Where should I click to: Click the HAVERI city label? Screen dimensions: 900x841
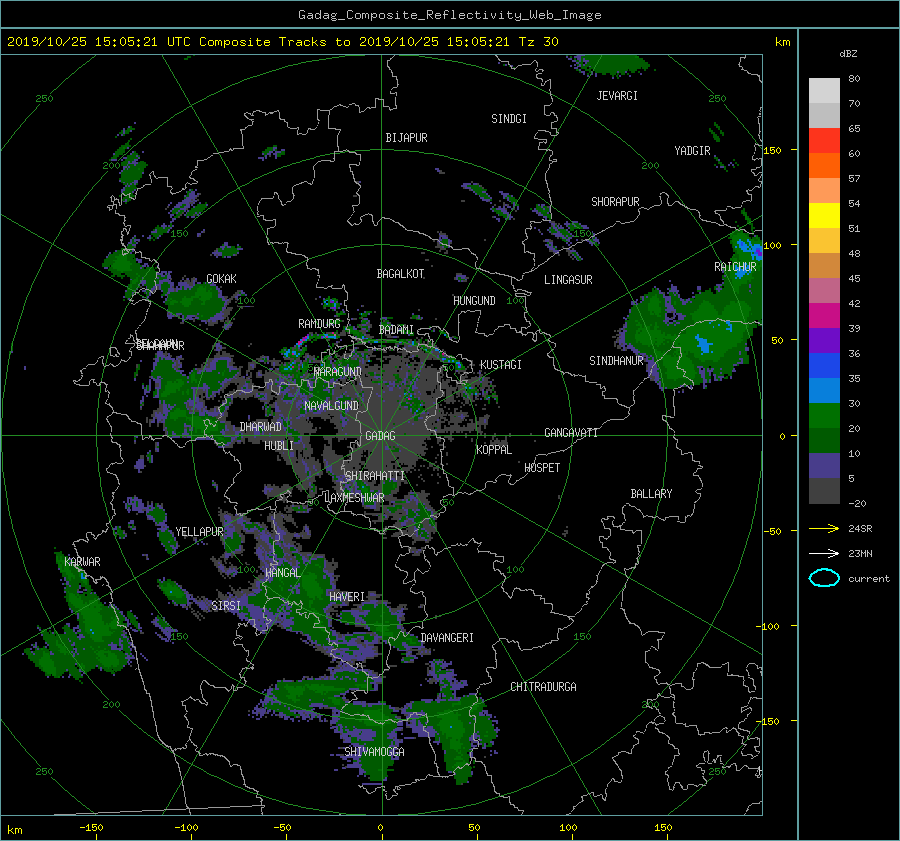coord(347,597)
